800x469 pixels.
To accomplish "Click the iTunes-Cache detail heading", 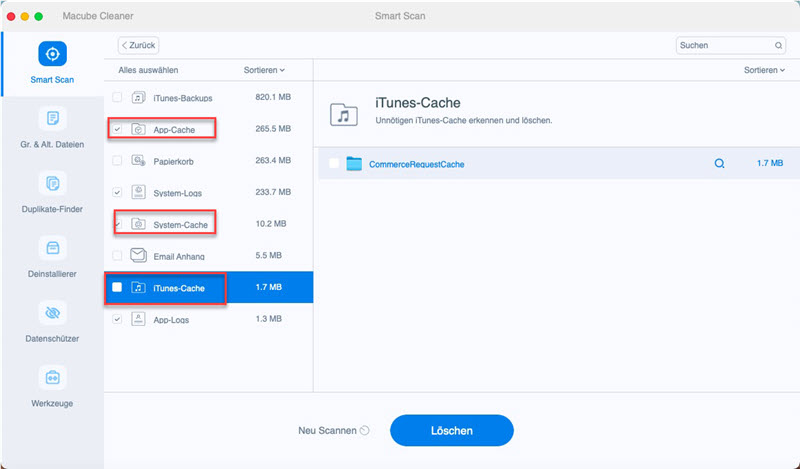I will (x=418, y=103).
